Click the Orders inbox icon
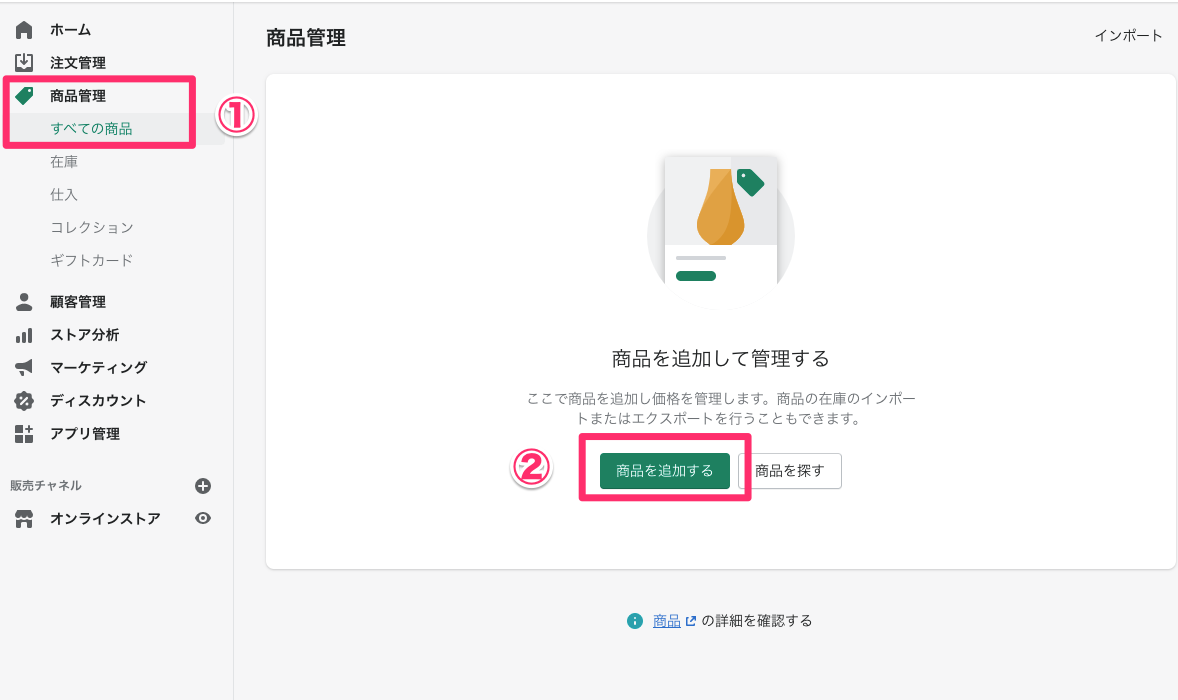This screenshot has height=700, width=1178. point(24,63)
